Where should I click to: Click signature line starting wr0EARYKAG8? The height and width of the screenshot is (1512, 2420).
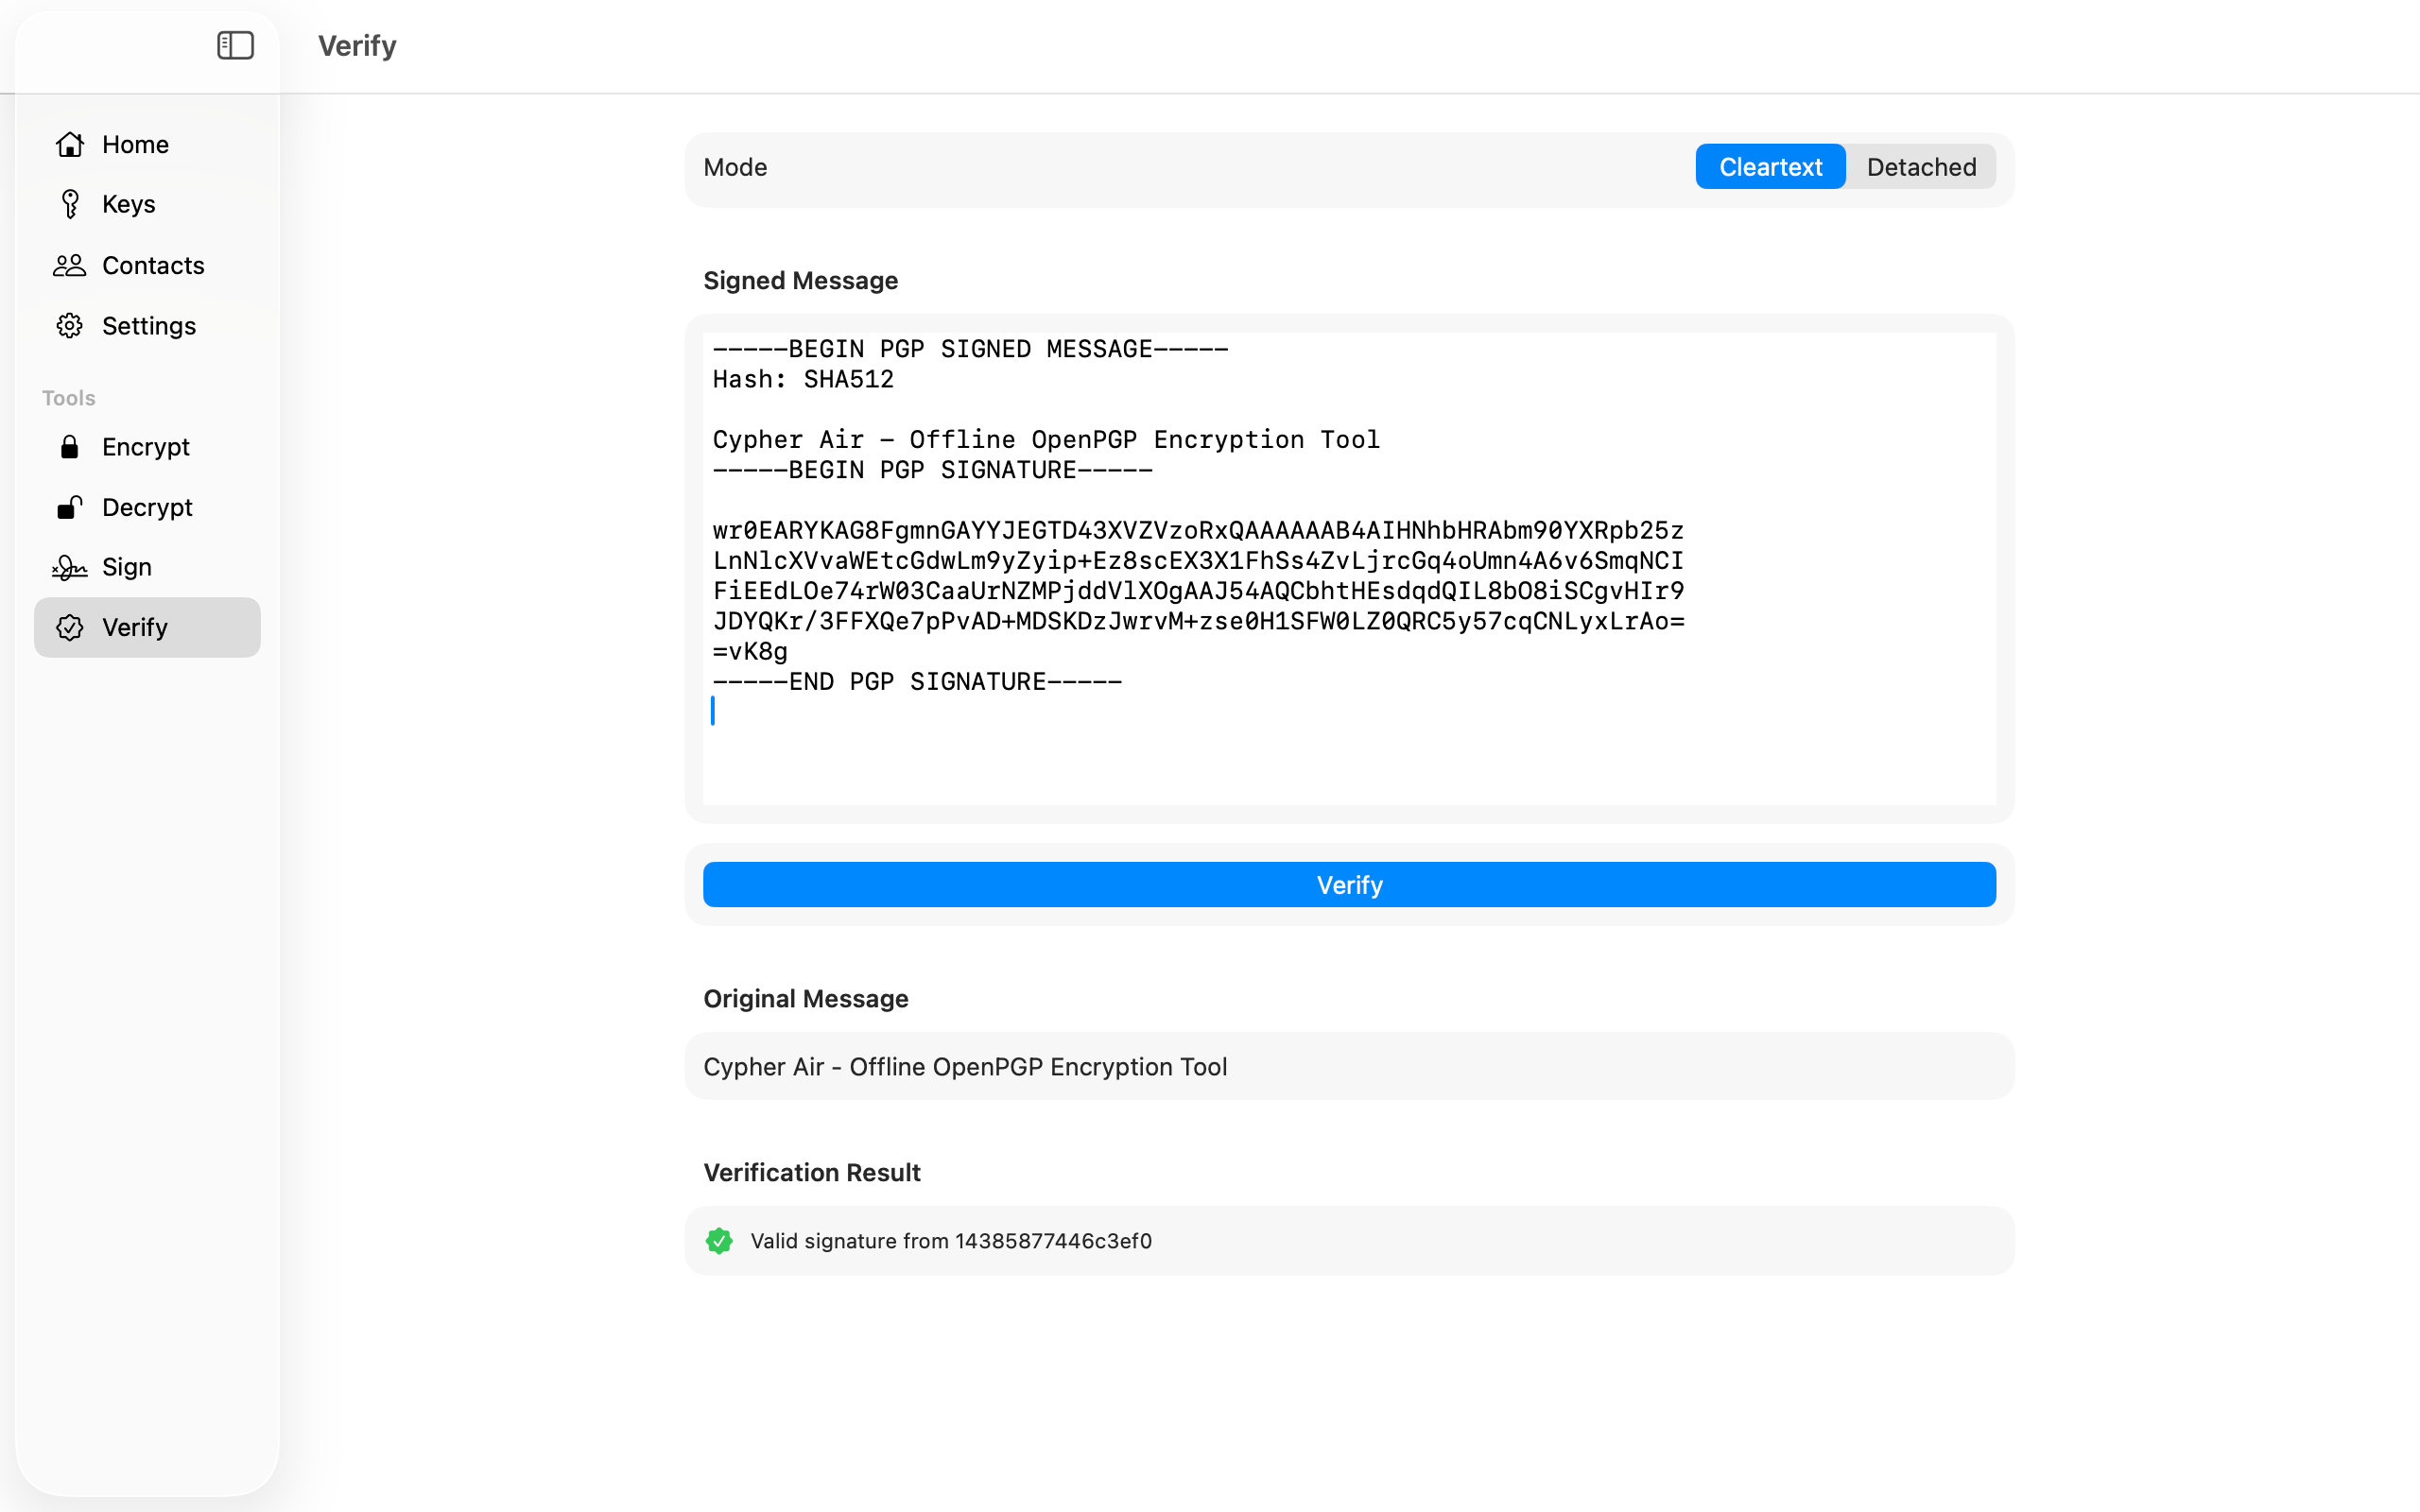(1198, 531)
